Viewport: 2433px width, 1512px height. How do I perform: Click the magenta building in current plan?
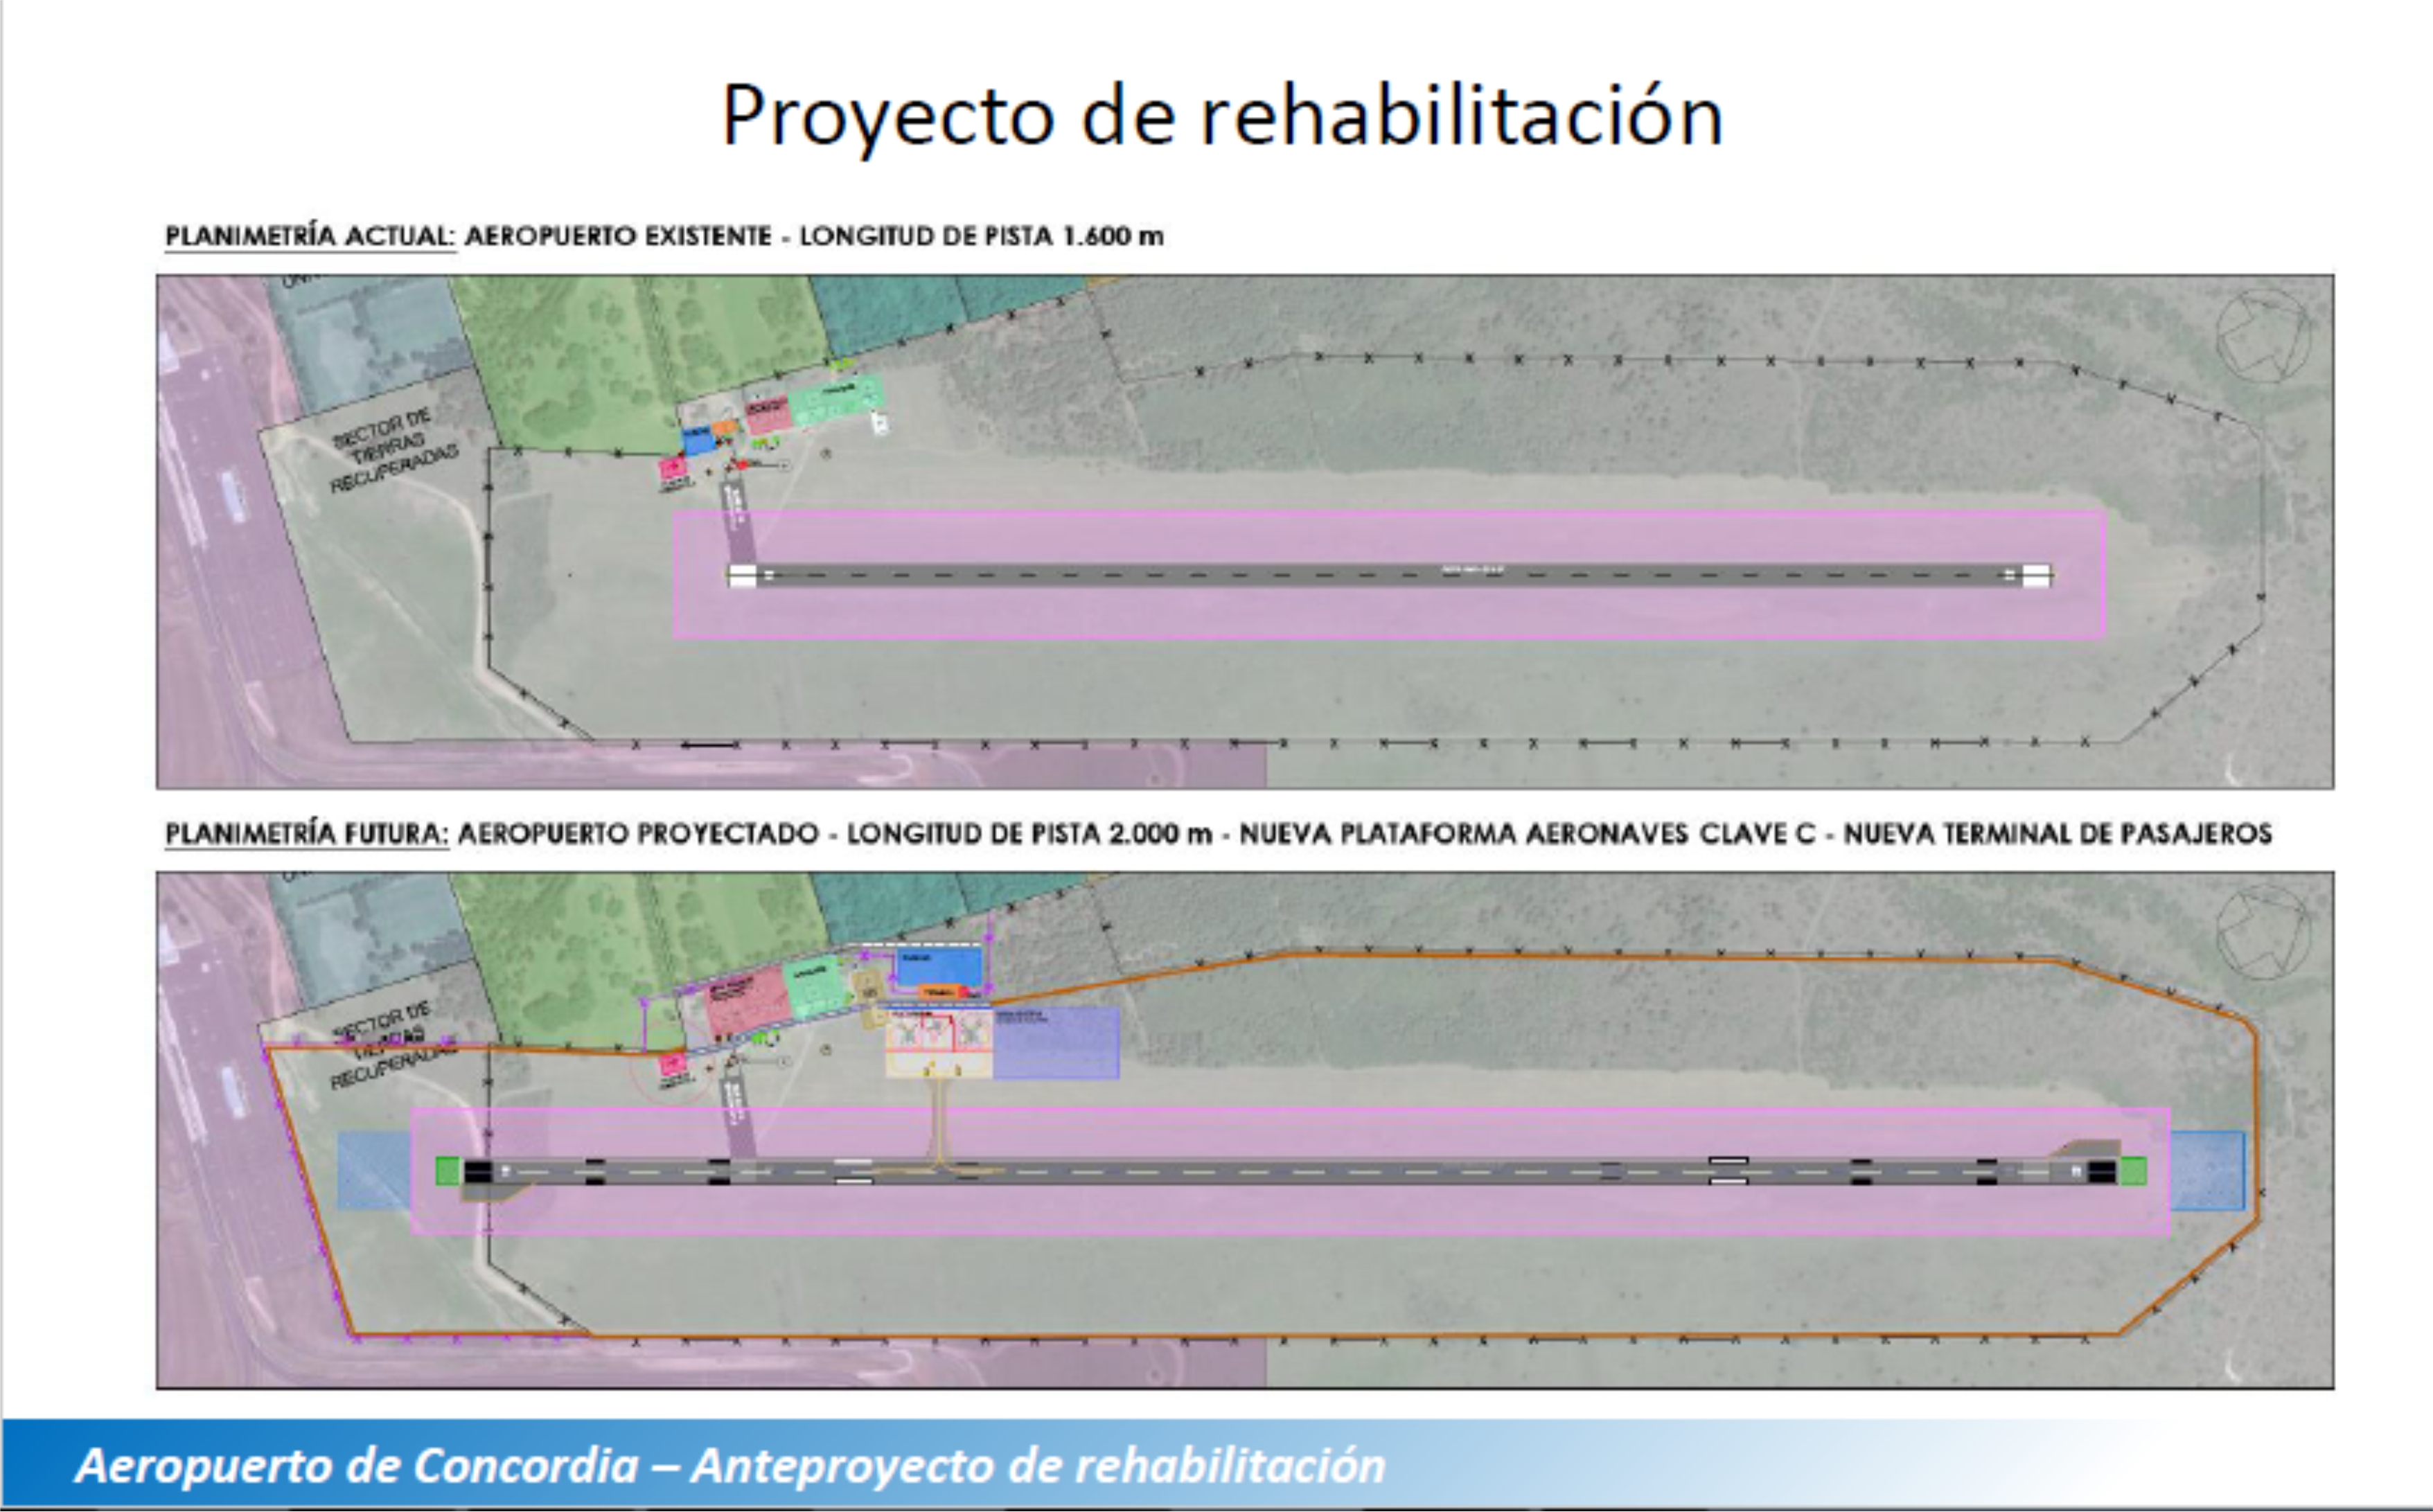tap(671, 468)
